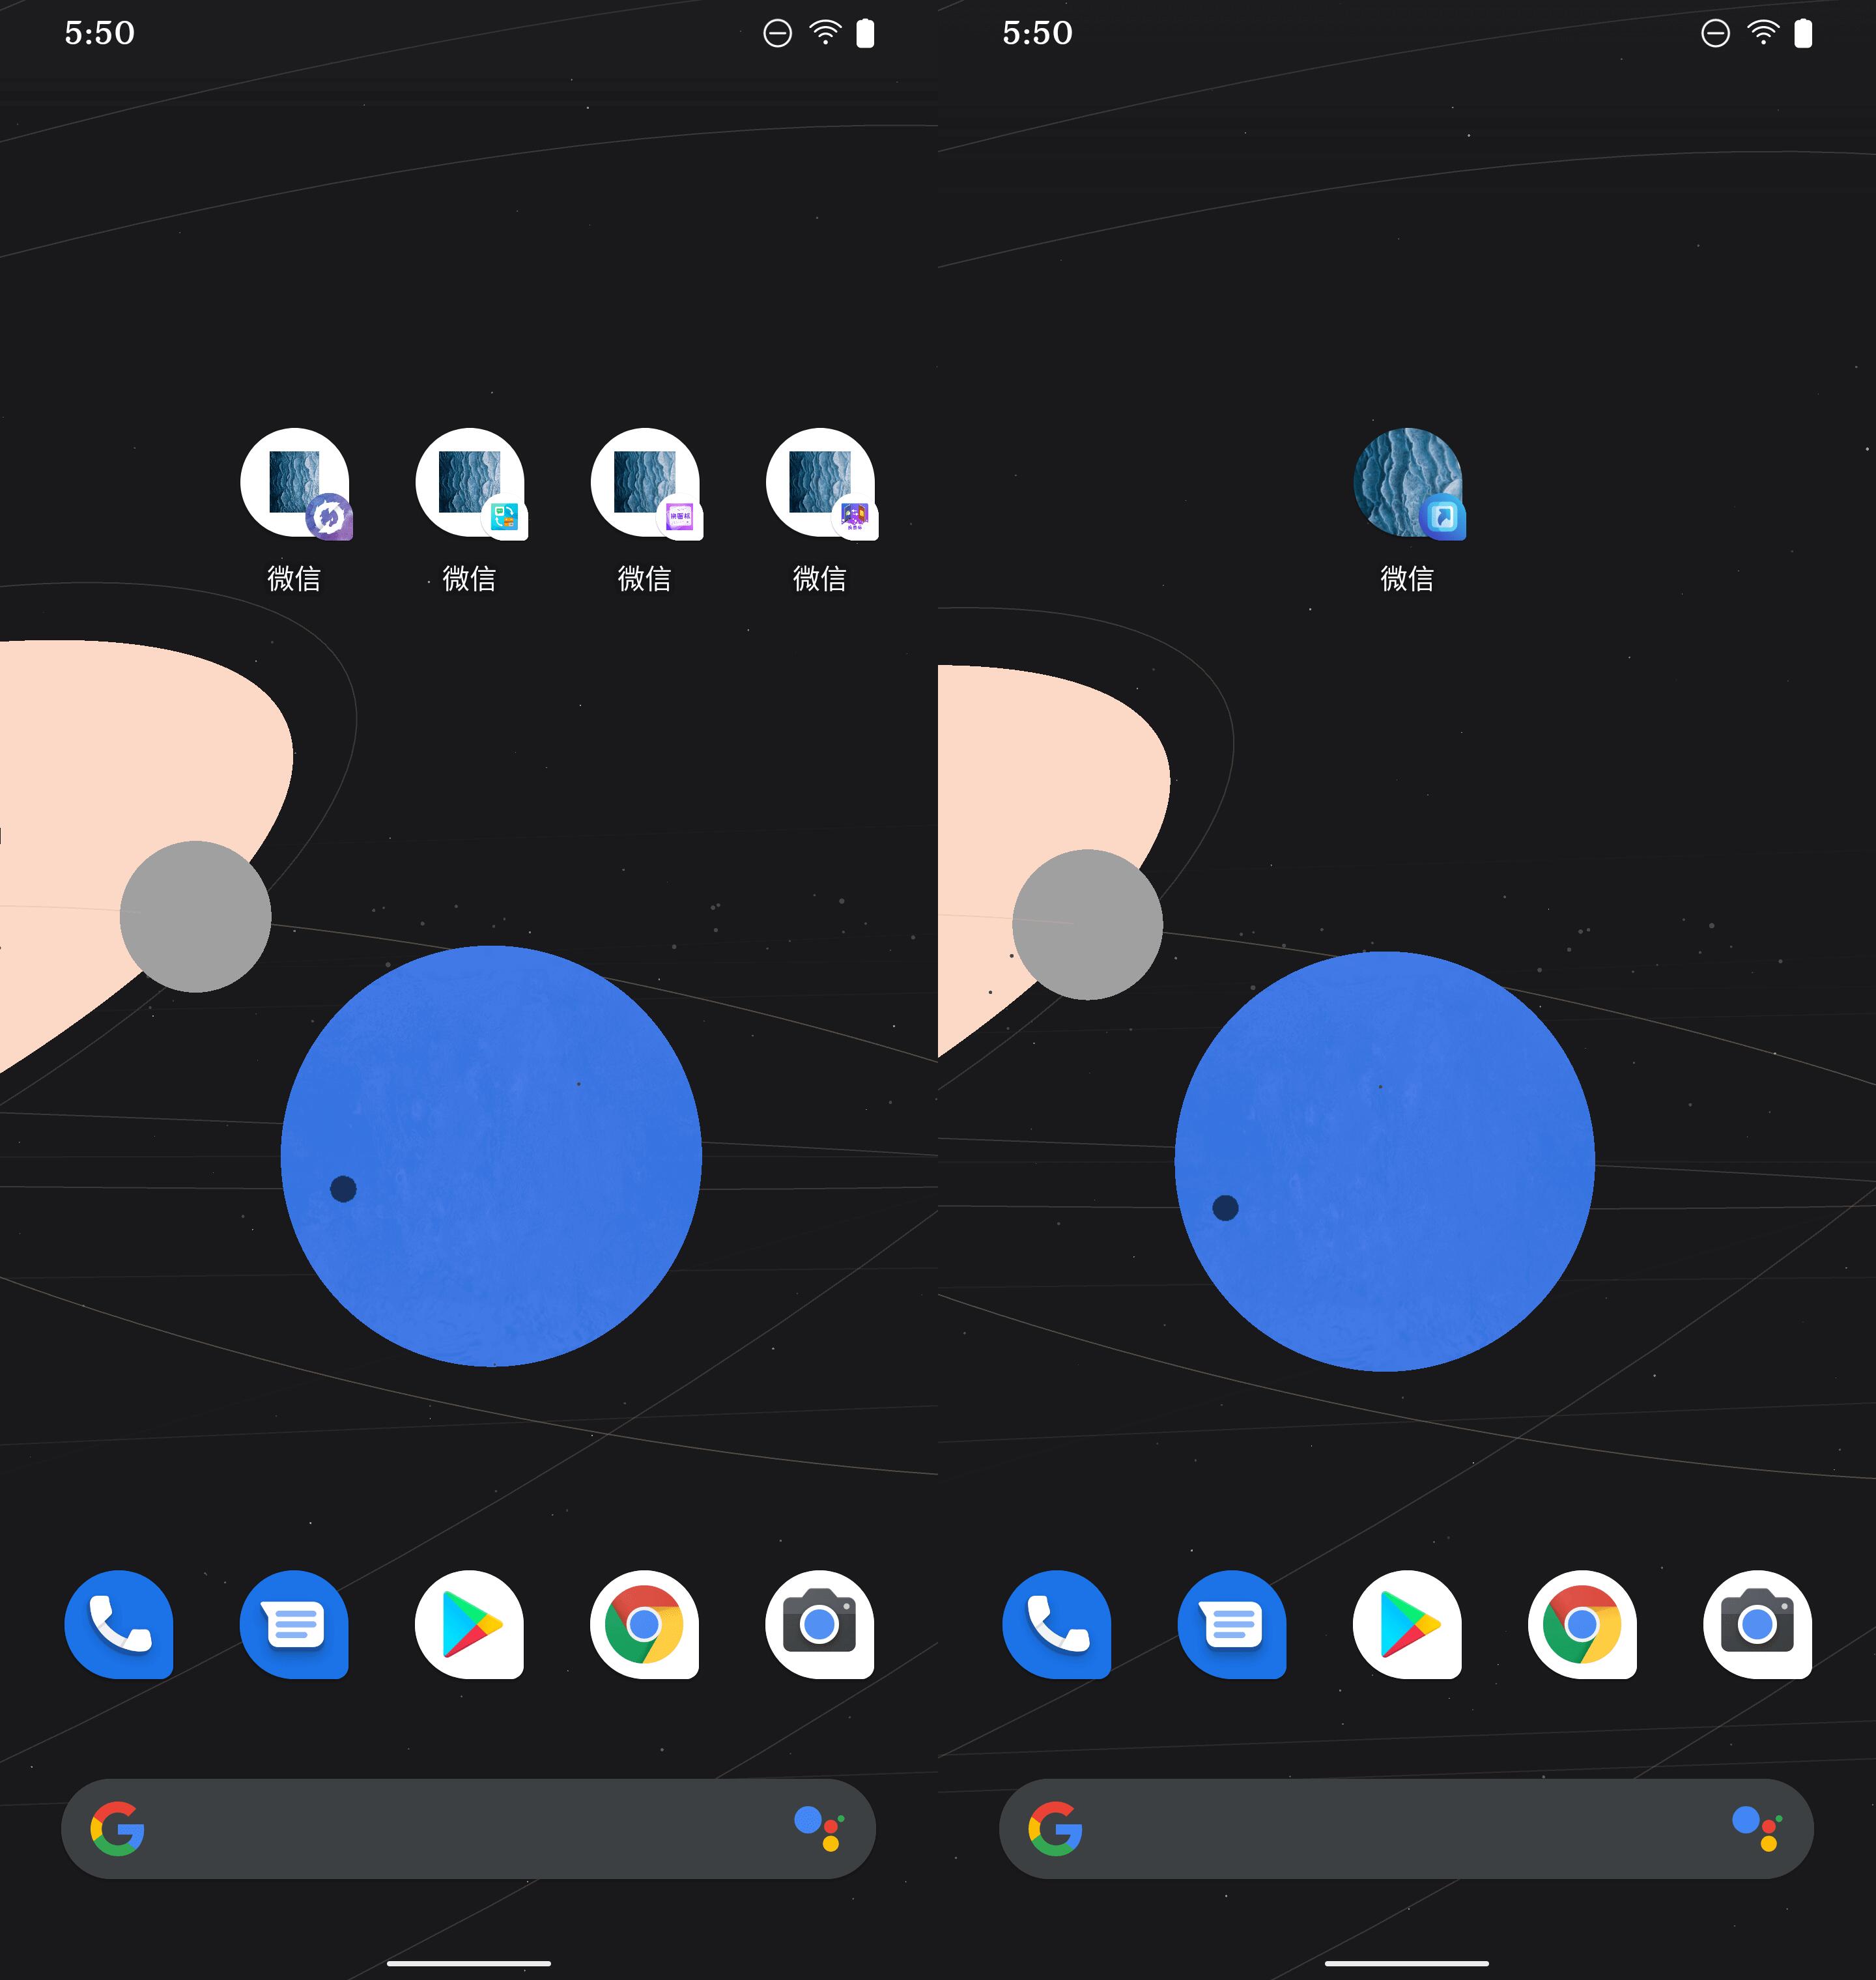
Task: Open Play Store in right screen dock
Action: (1407, 1624)
